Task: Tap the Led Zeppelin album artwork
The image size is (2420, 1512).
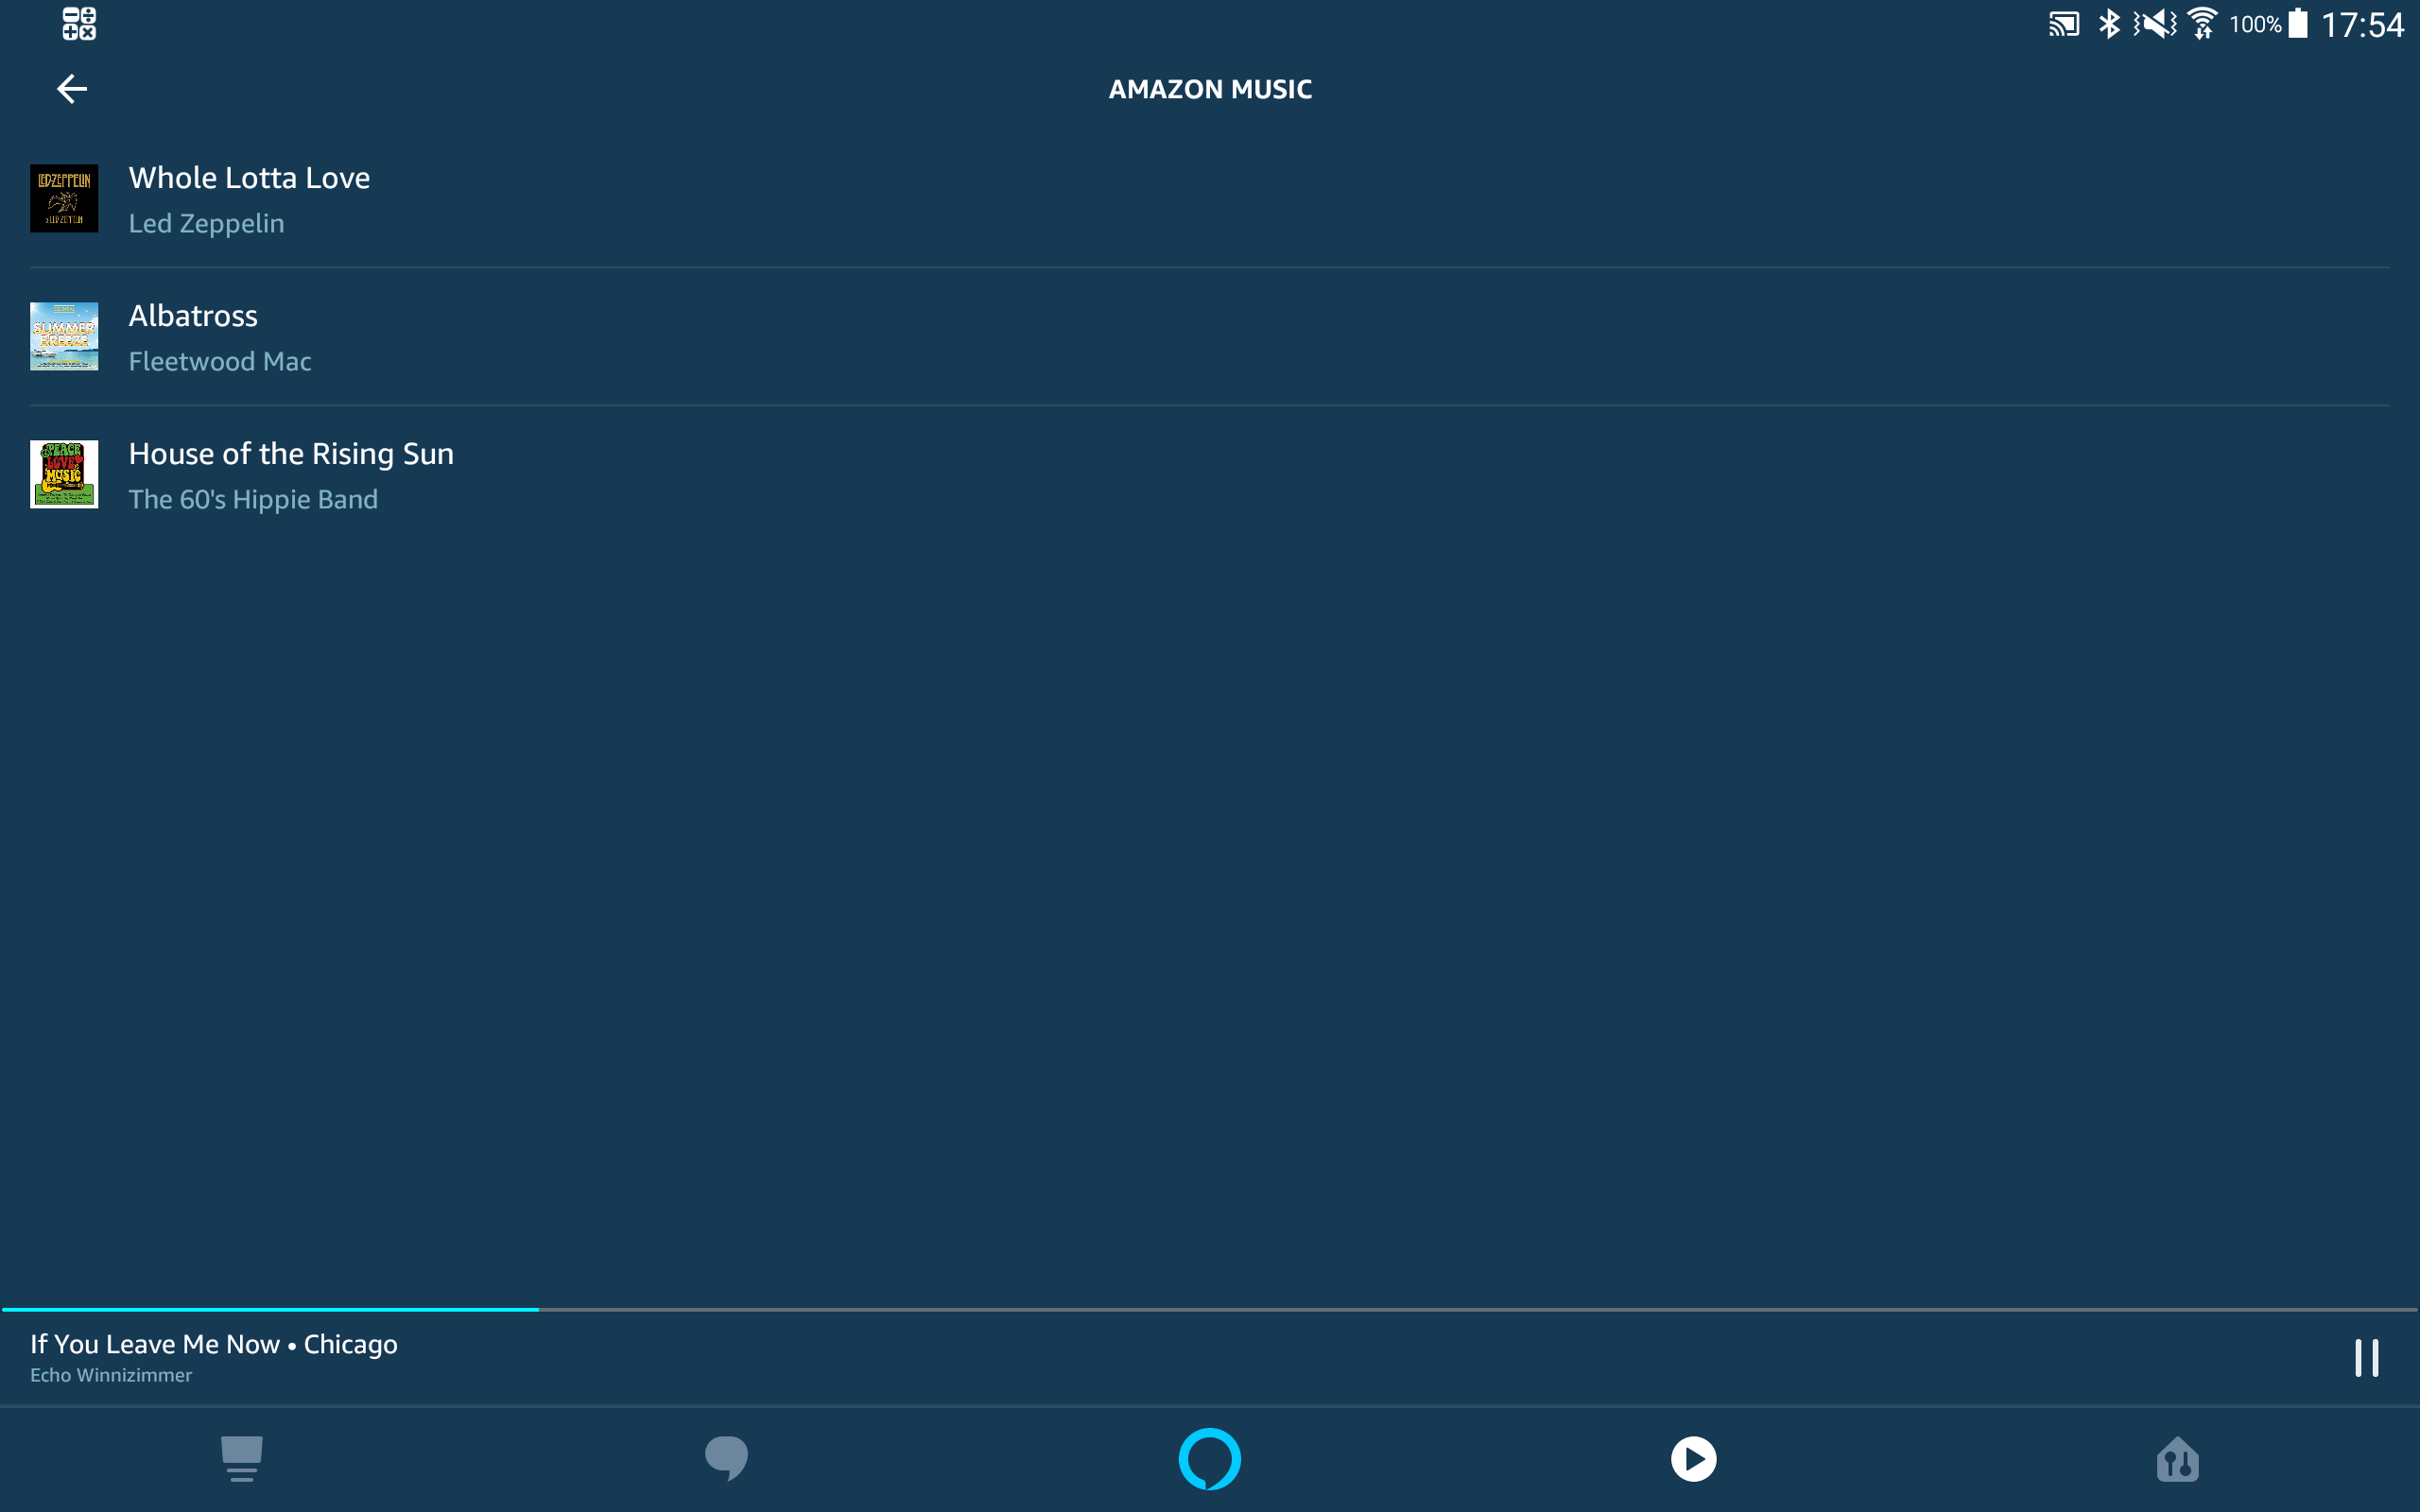Action: [x=64, y=198]
